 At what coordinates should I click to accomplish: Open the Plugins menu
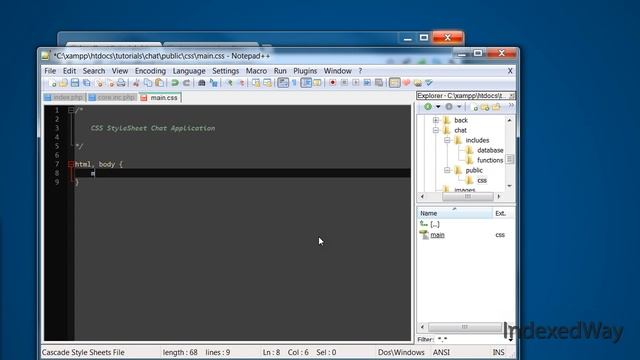pos(305,71)
